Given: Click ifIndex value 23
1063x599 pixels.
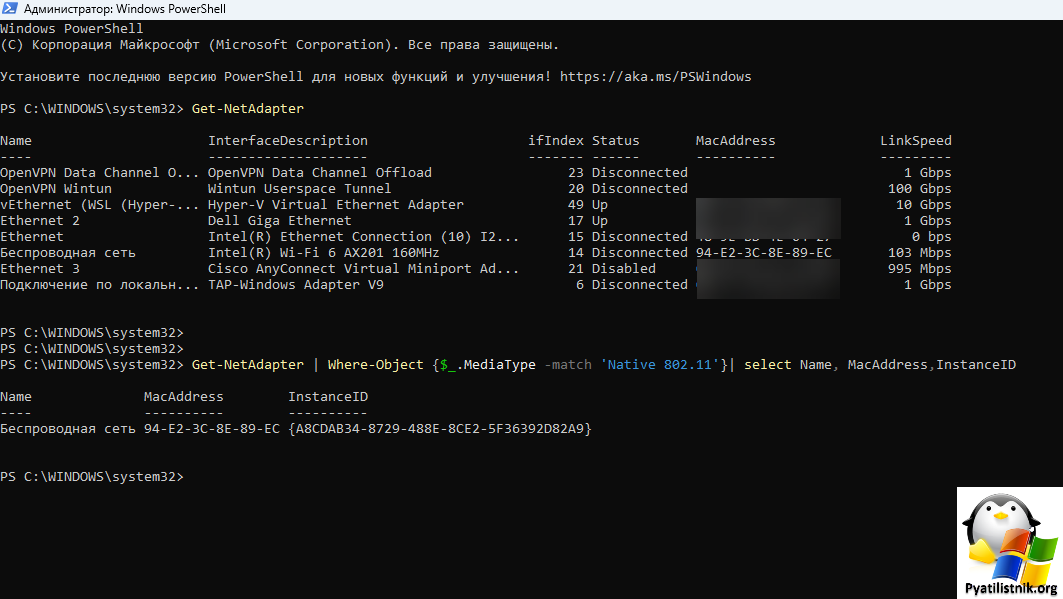Looking at the screenshot, I should coord(576,173).
